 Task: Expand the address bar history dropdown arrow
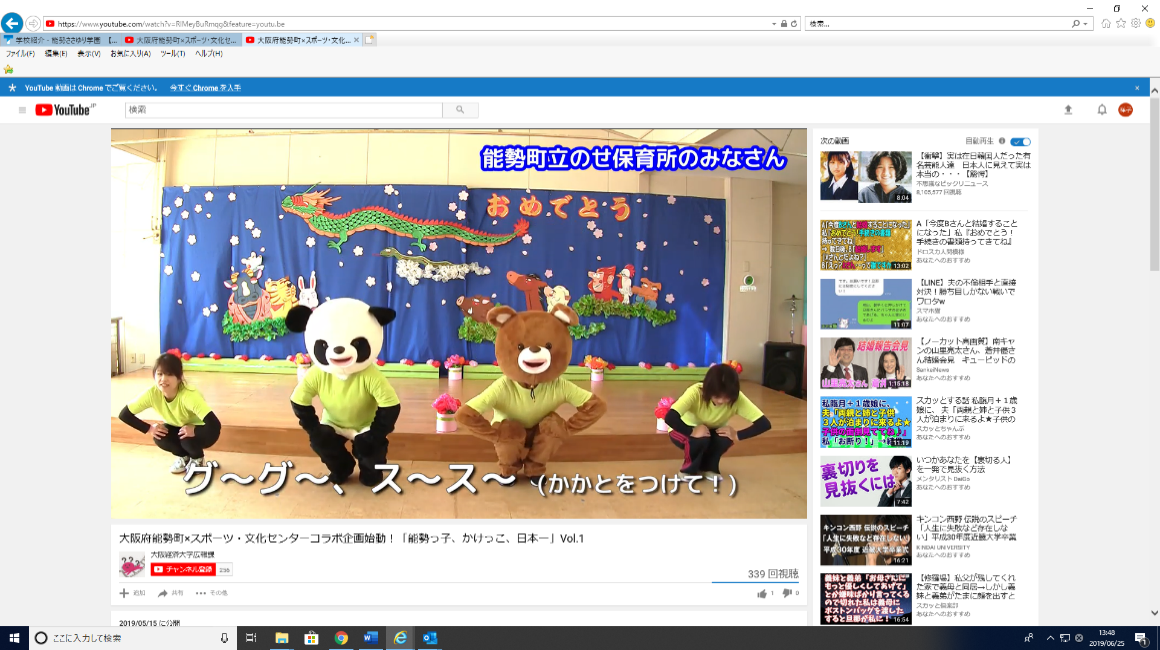tap(774, 23)
